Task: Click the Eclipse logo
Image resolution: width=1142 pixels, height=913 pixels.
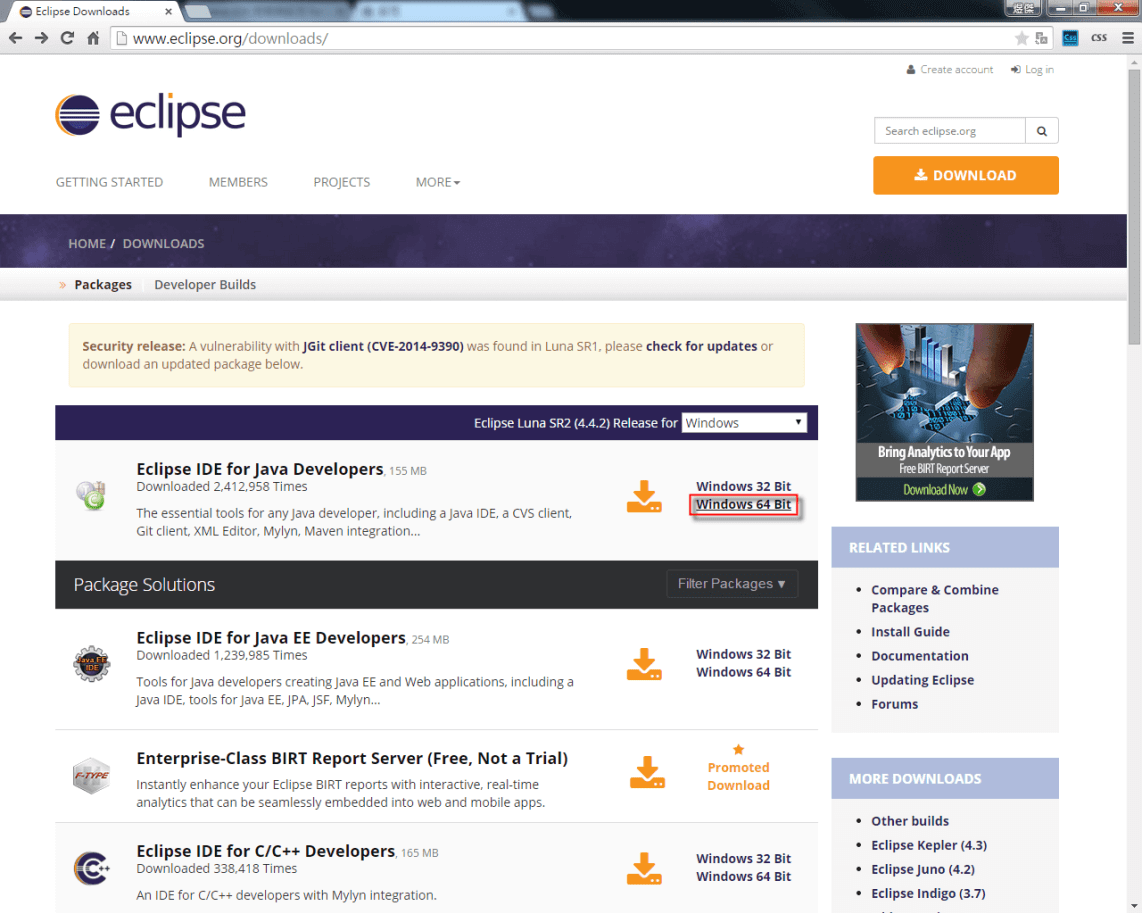Action: [148, 113]
